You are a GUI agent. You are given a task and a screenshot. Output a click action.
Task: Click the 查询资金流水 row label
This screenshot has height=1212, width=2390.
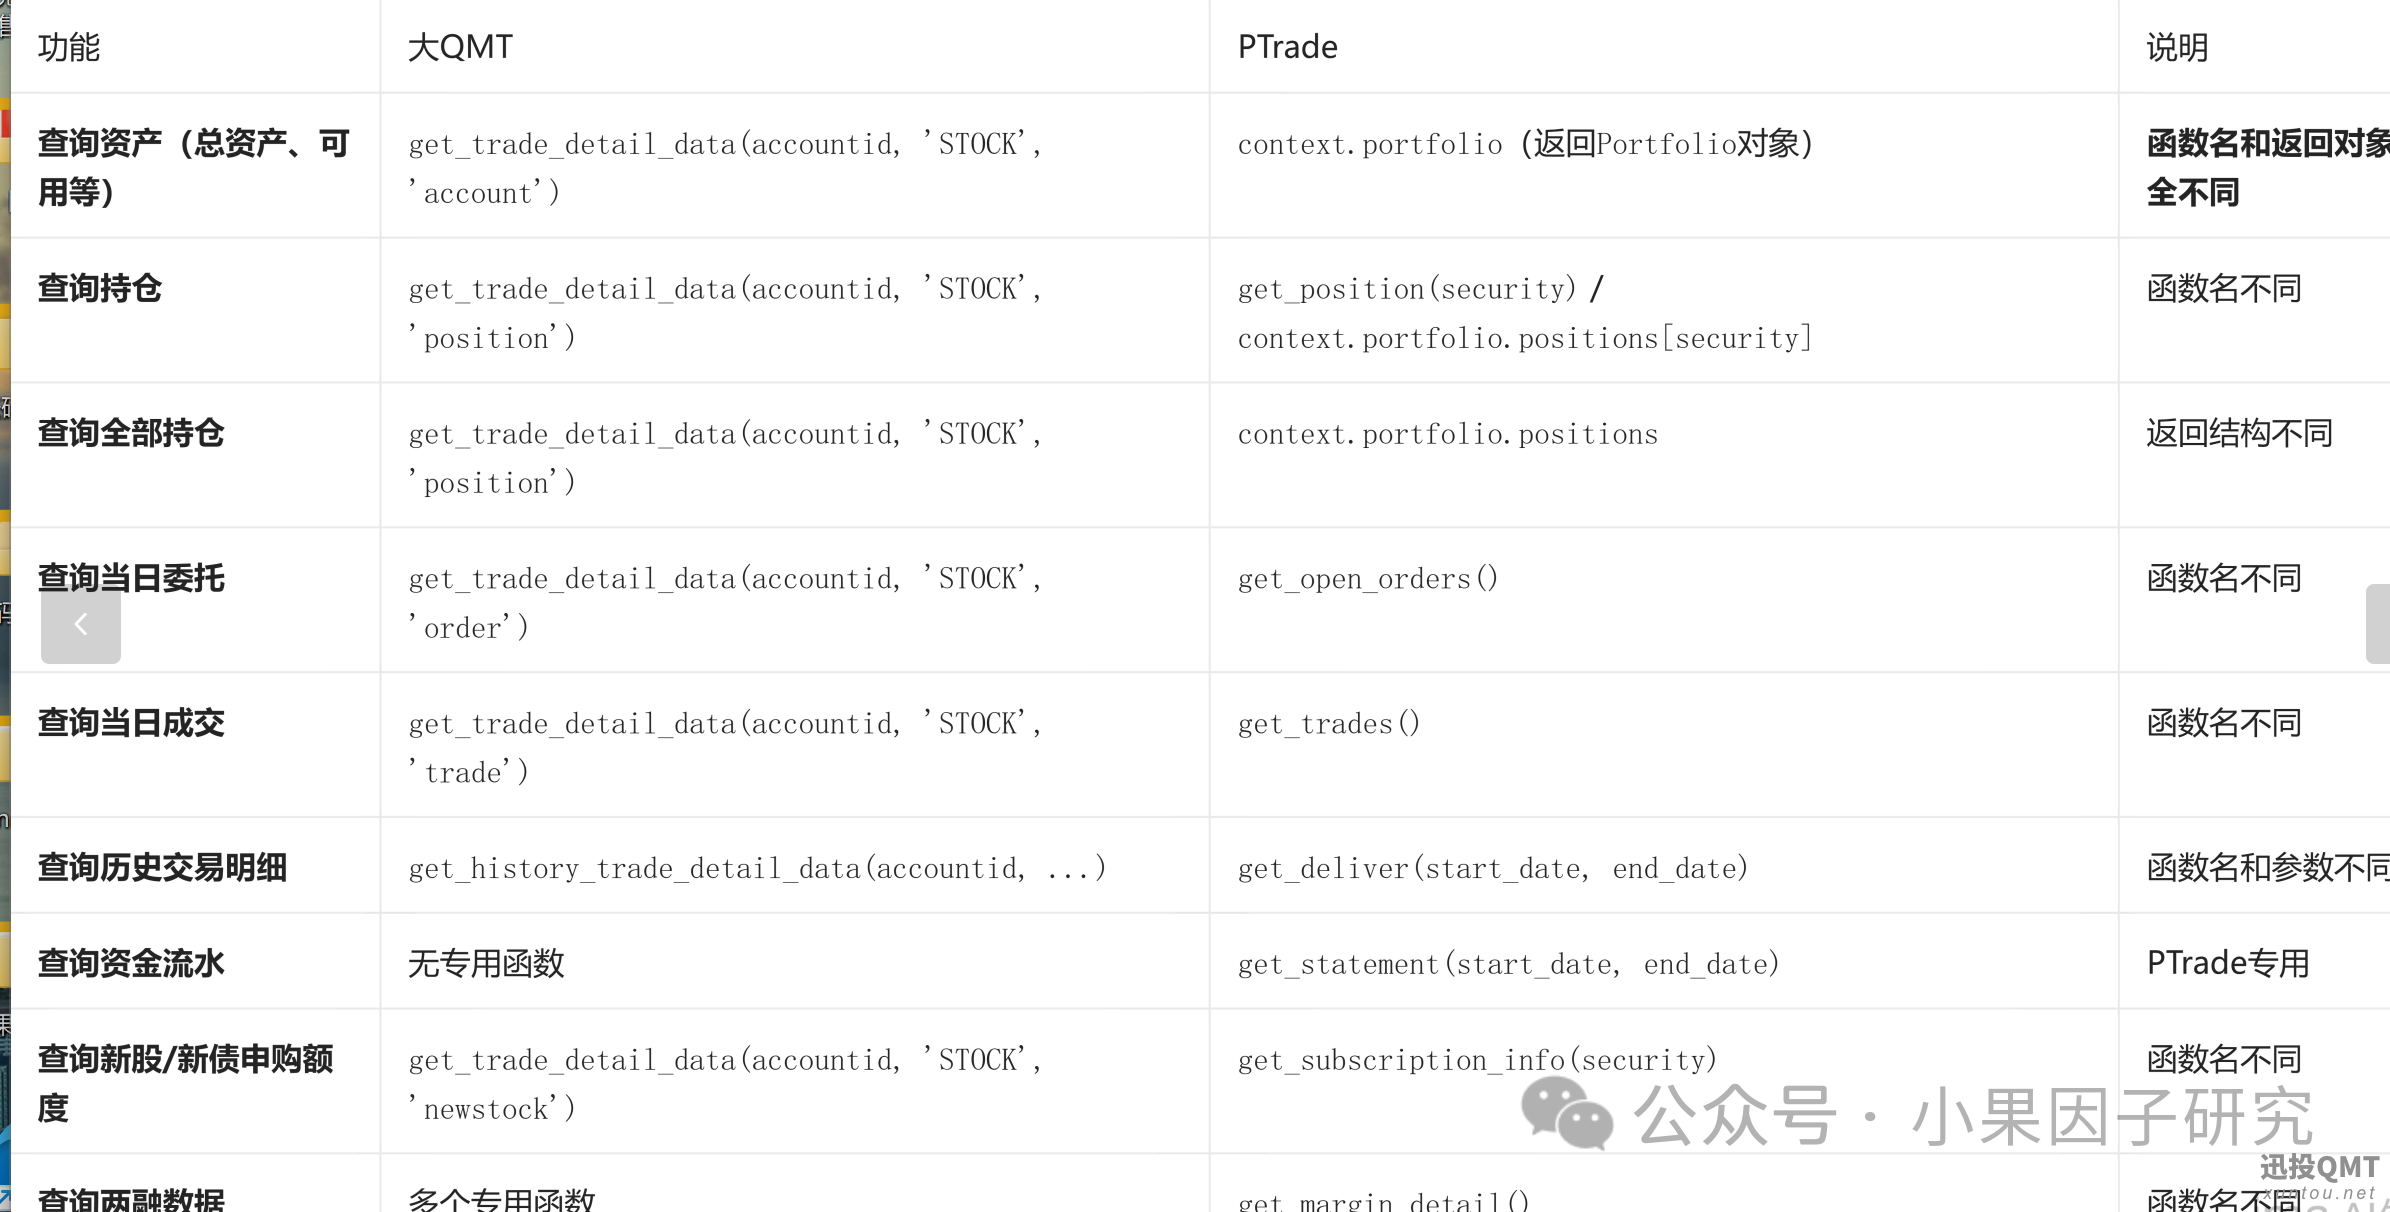click(x=131, y=963)
